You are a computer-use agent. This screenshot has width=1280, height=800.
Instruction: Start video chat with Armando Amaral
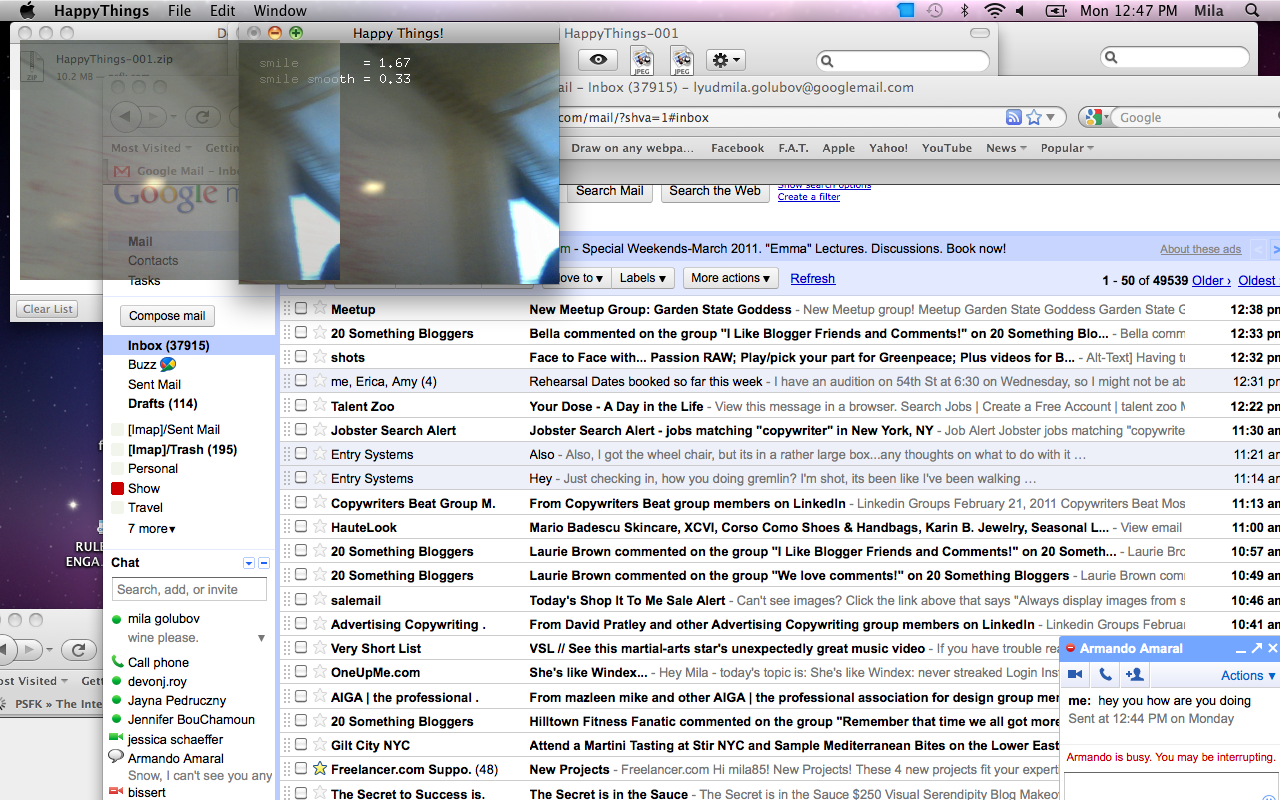(x=1076, y=675)
